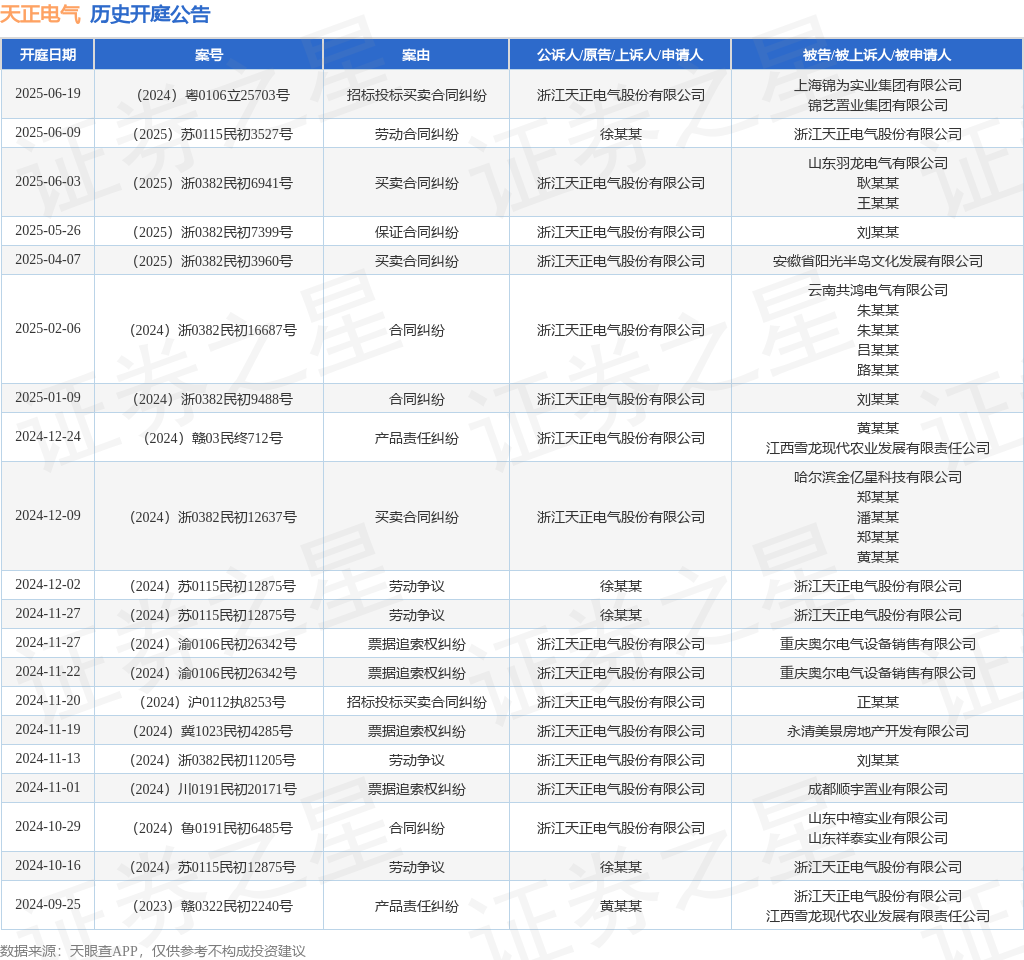Click date cell 2024-12-09
Image resolution: width=1024 pixels, height=960 pixels.
point(48,515)
